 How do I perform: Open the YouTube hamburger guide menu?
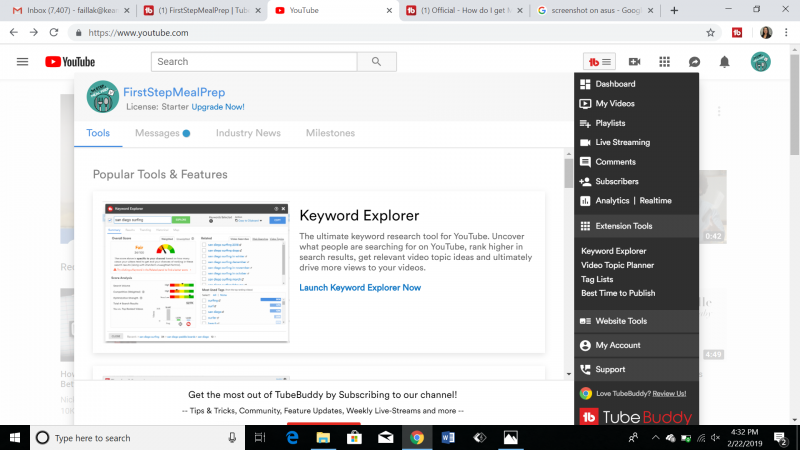coord(22,62)
